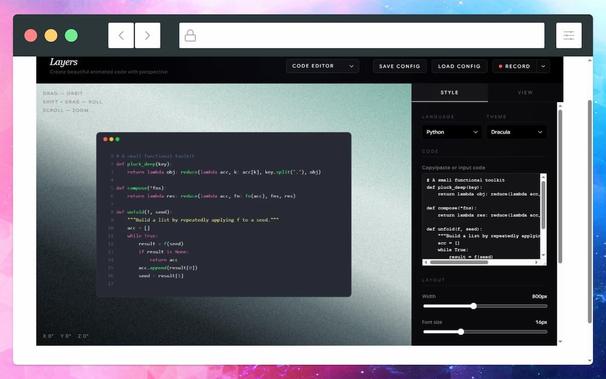Click the Font size slider handle

tap(461, 332)
